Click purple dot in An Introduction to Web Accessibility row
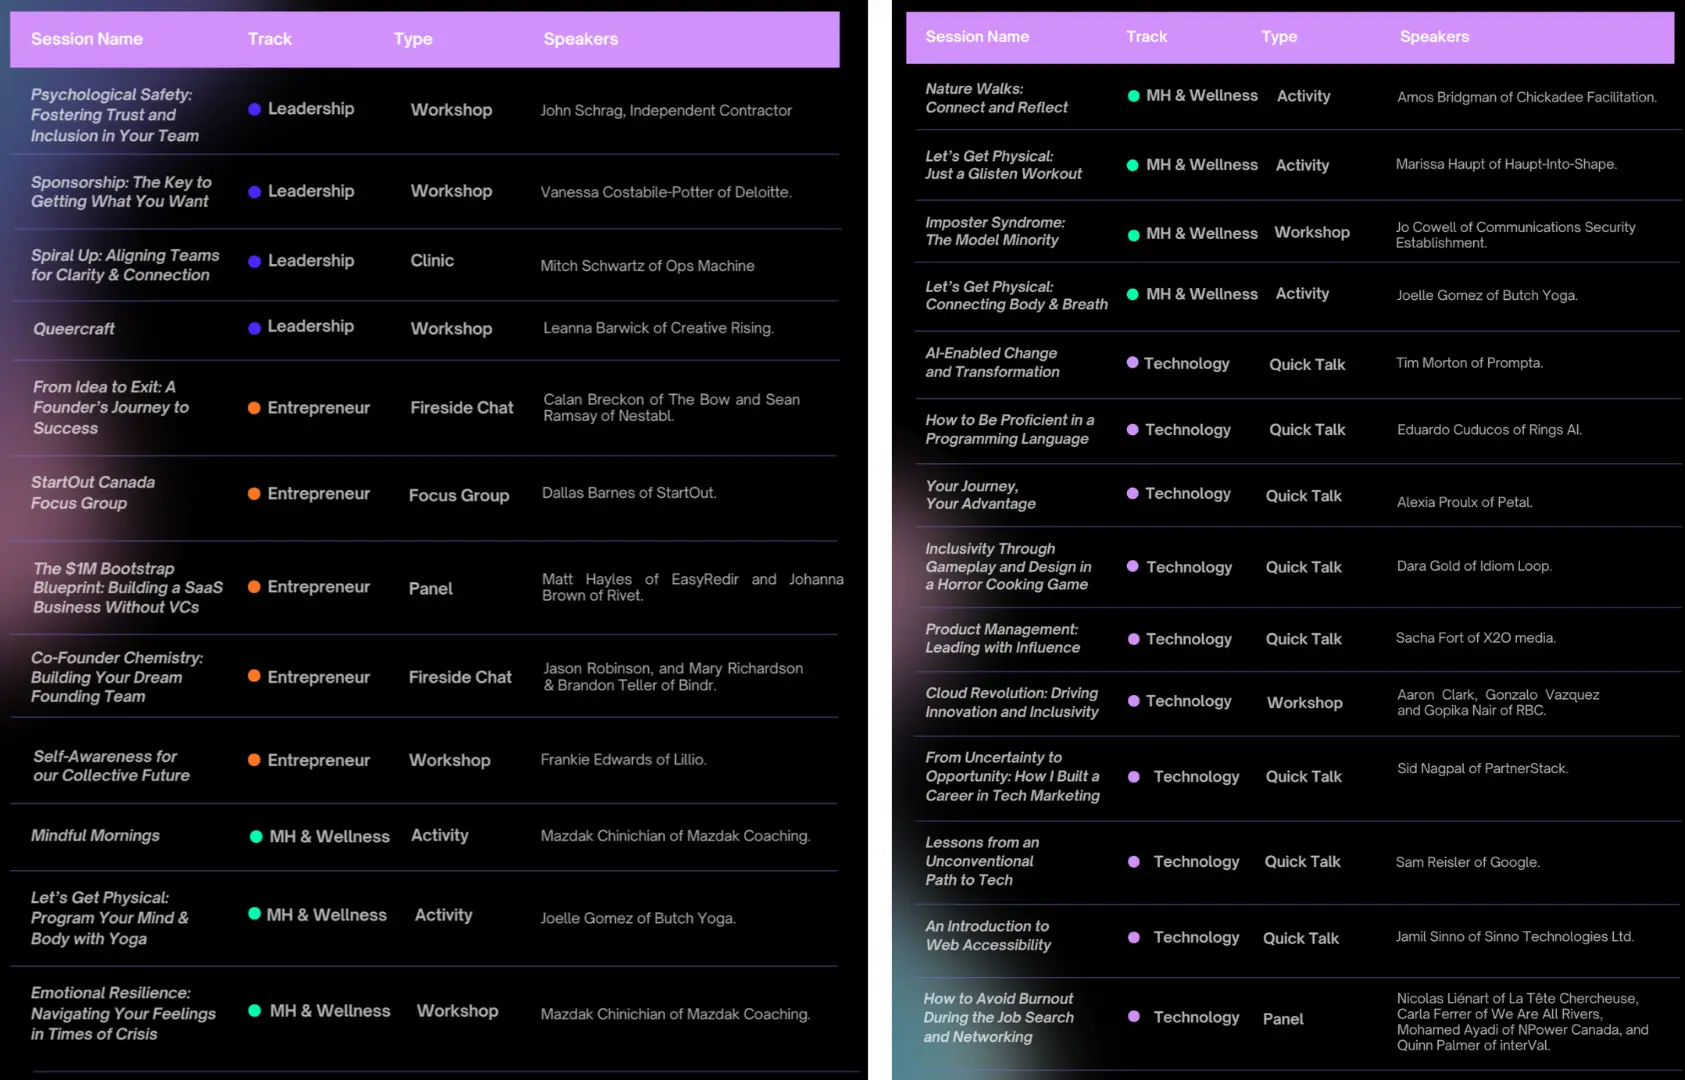This screenshot has height=1080, width=1685. pos(1133,938)
